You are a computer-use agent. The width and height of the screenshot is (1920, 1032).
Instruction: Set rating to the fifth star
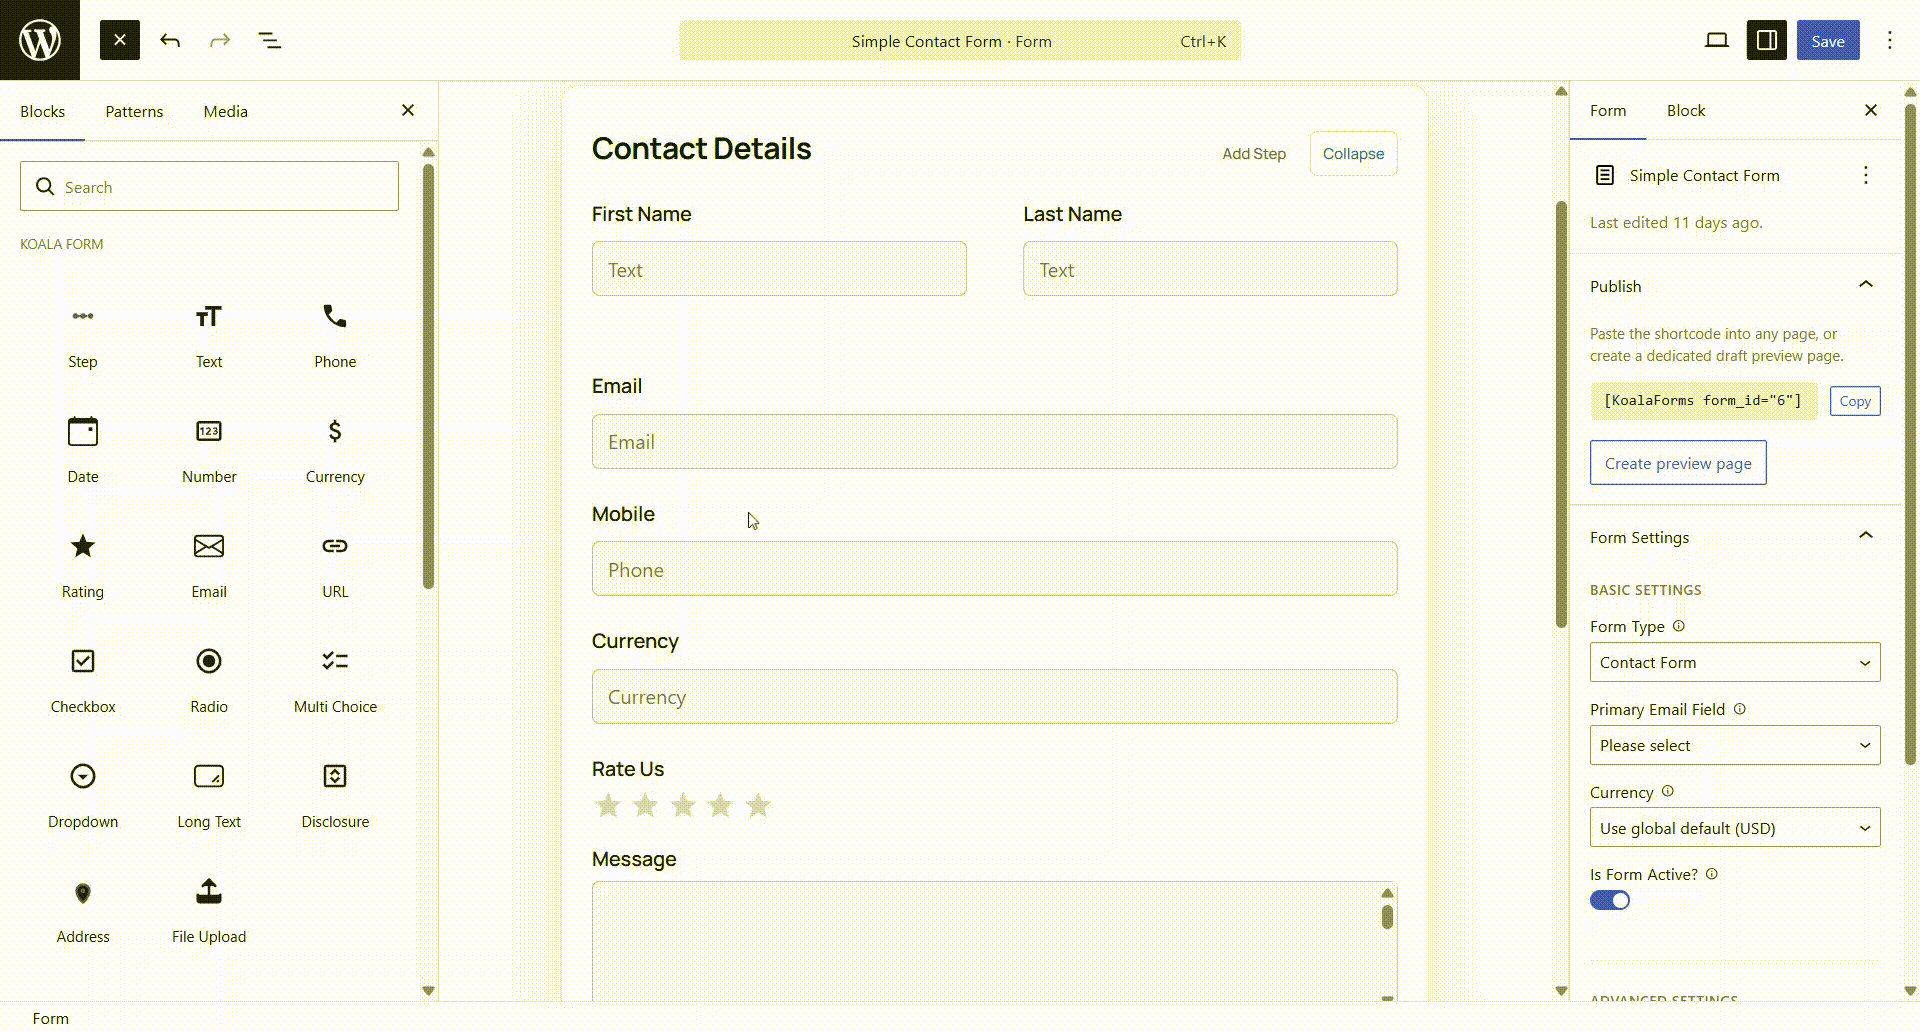[758, 805]
